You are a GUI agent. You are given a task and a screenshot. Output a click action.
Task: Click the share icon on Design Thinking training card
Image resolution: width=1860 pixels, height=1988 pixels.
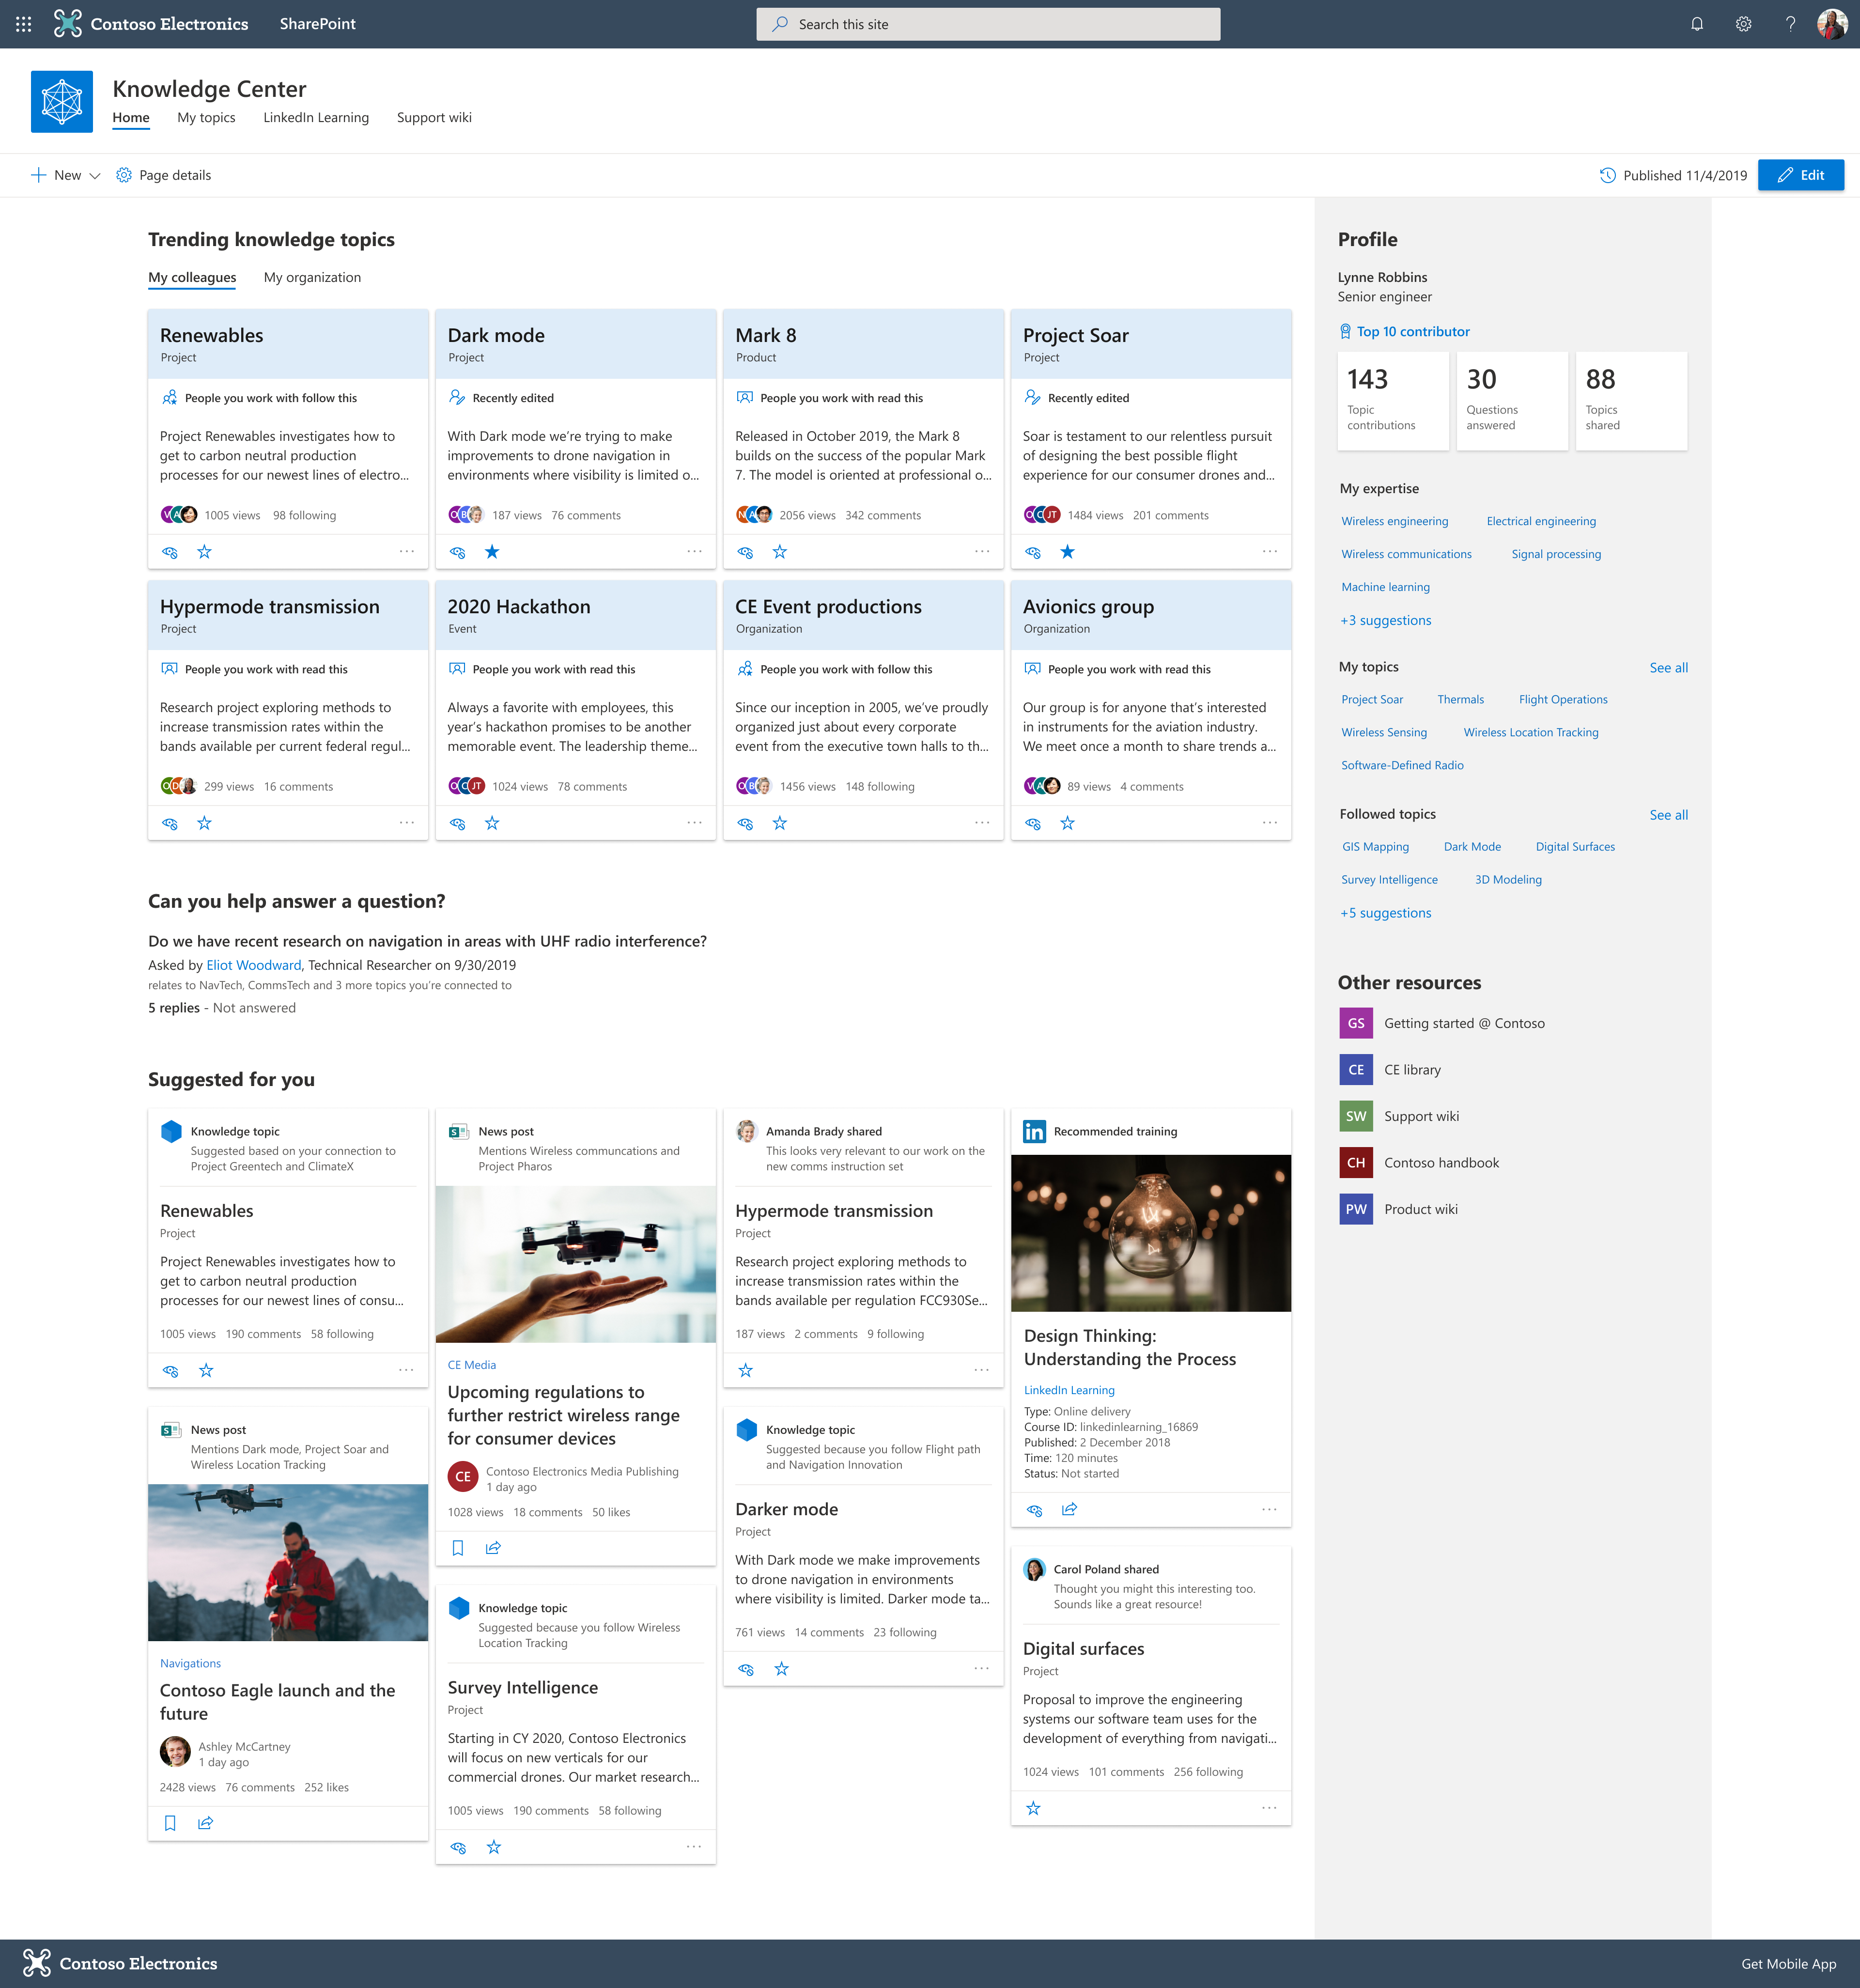[x=1069, y=1509]
